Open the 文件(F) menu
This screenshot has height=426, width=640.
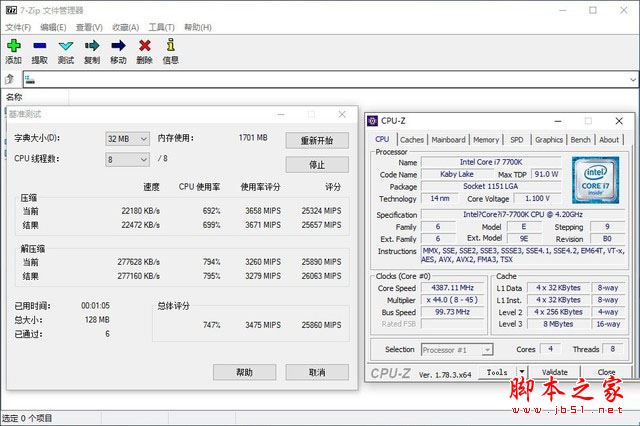[x=18, y=27]
